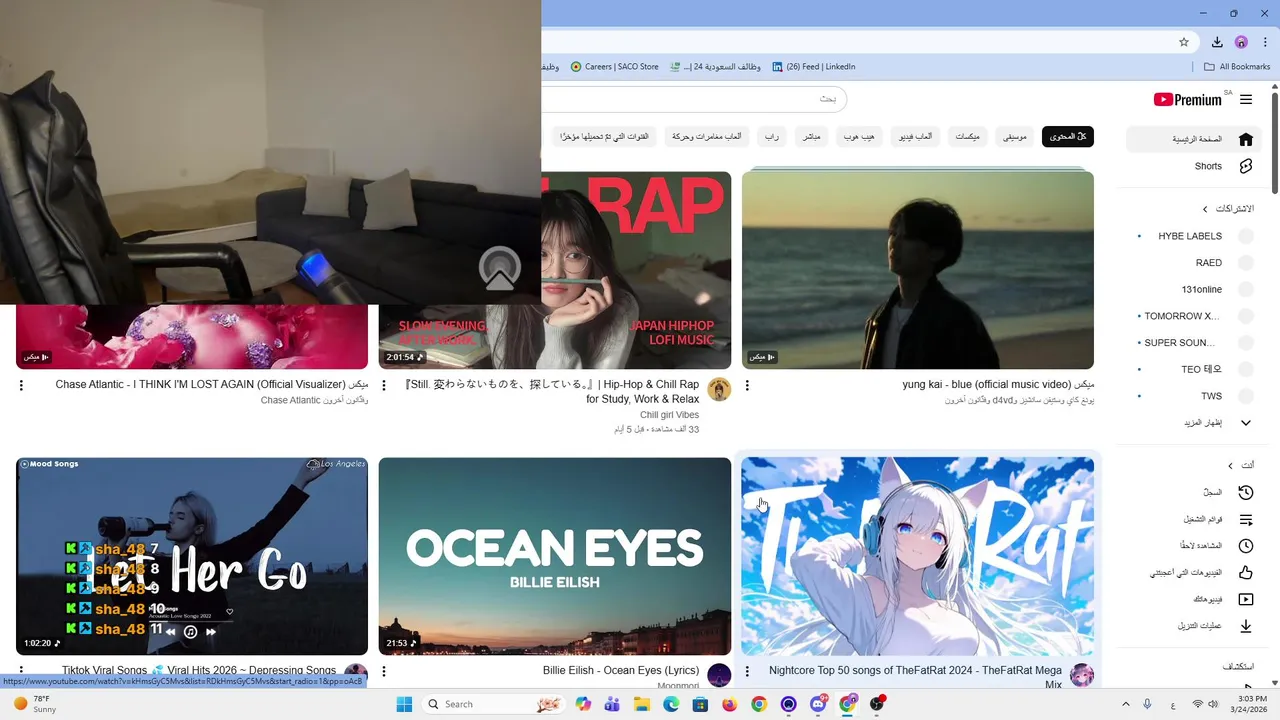This screenshot has width=1280, height=720.
Task: Open options menu for Hip-Hop & Chill Rap video
Action: 384,385
